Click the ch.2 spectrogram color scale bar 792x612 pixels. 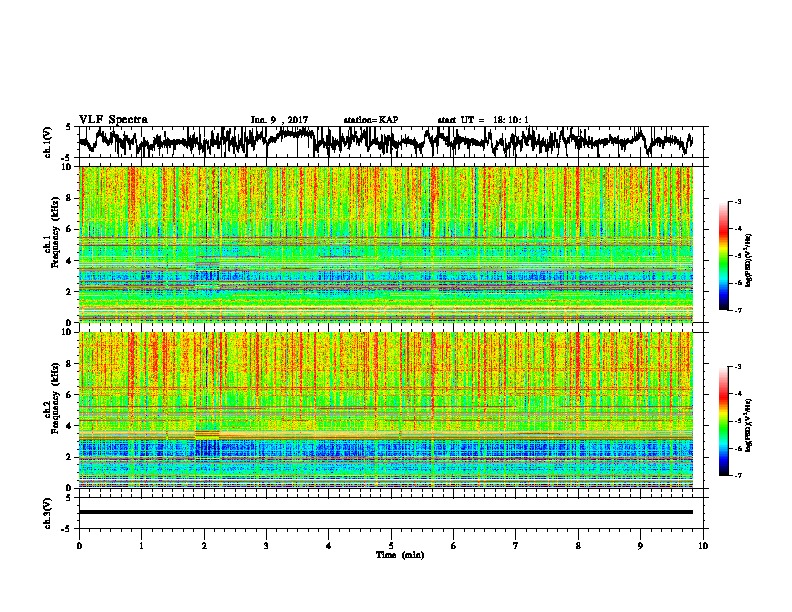point(723,421)
